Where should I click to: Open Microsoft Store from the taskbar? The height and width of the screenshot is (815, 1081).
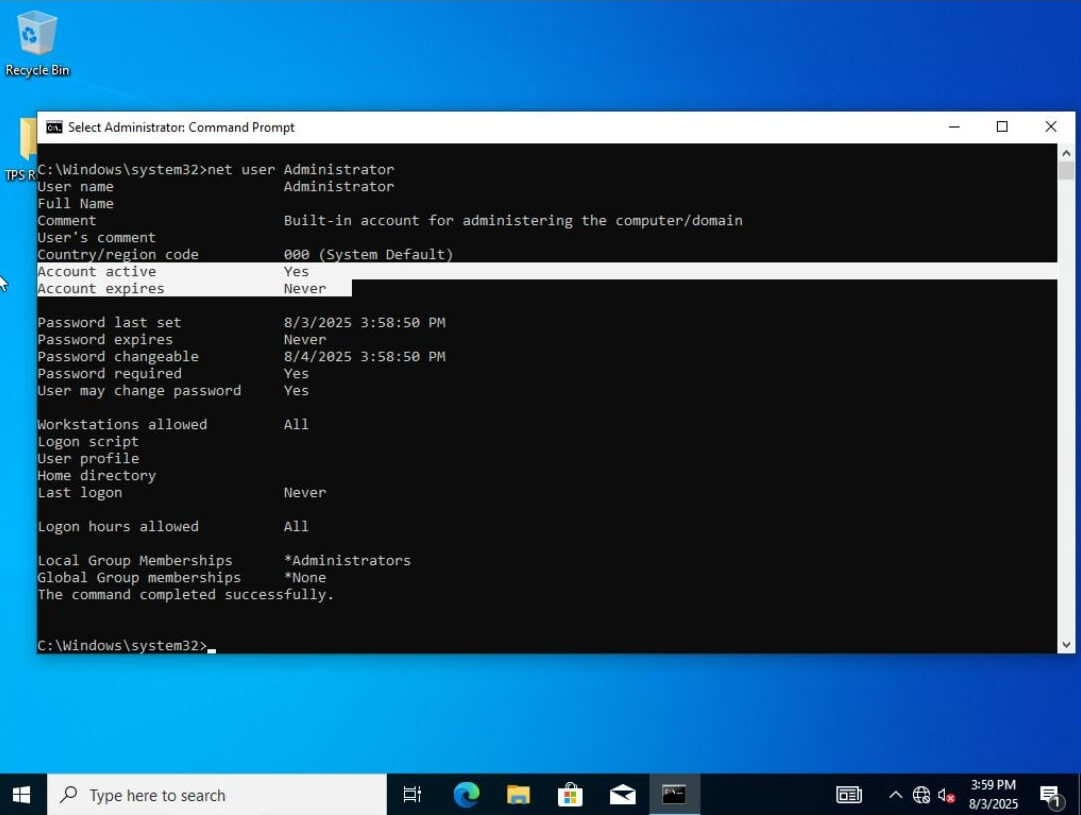[570, 795]
